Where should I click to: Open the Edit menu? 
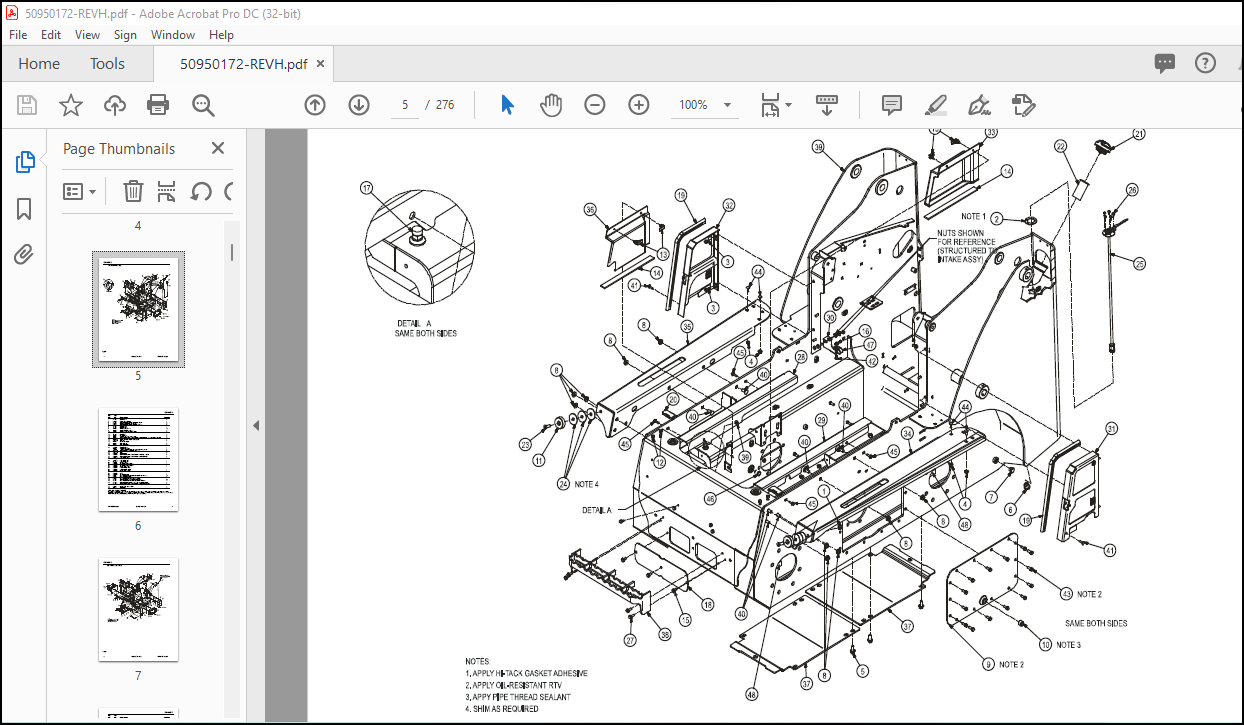click(51, 35)
